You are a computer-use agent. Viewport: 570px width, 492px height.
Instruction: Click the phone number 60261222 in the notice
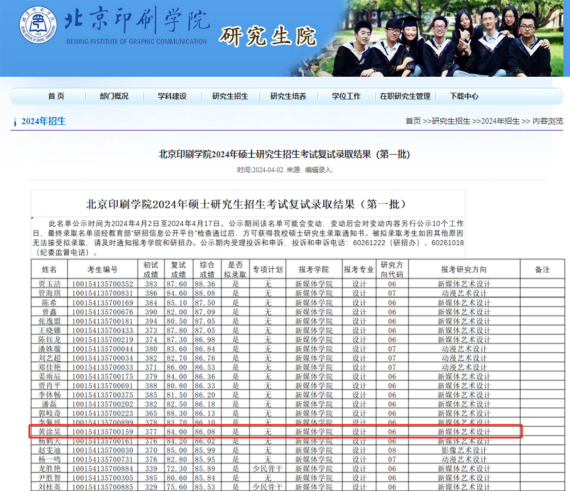[369, 243]
